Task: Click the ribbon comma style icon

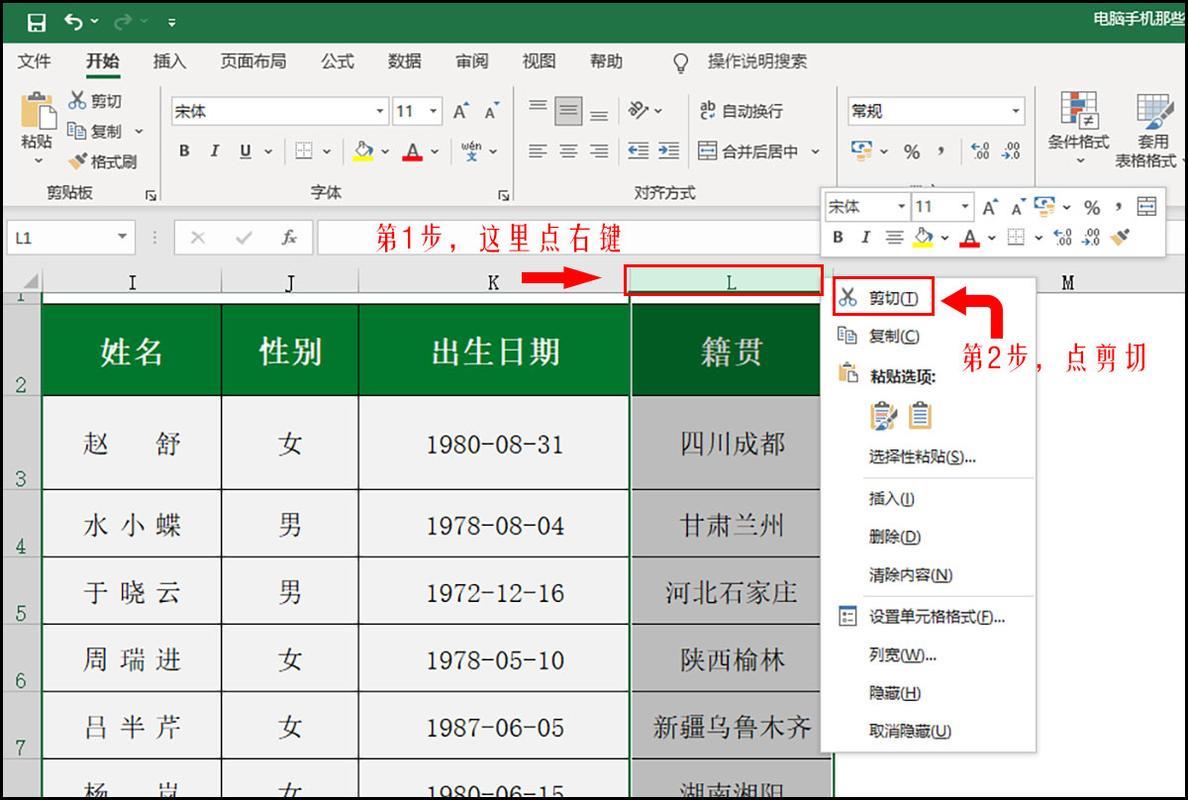Action: click(941, 151)
